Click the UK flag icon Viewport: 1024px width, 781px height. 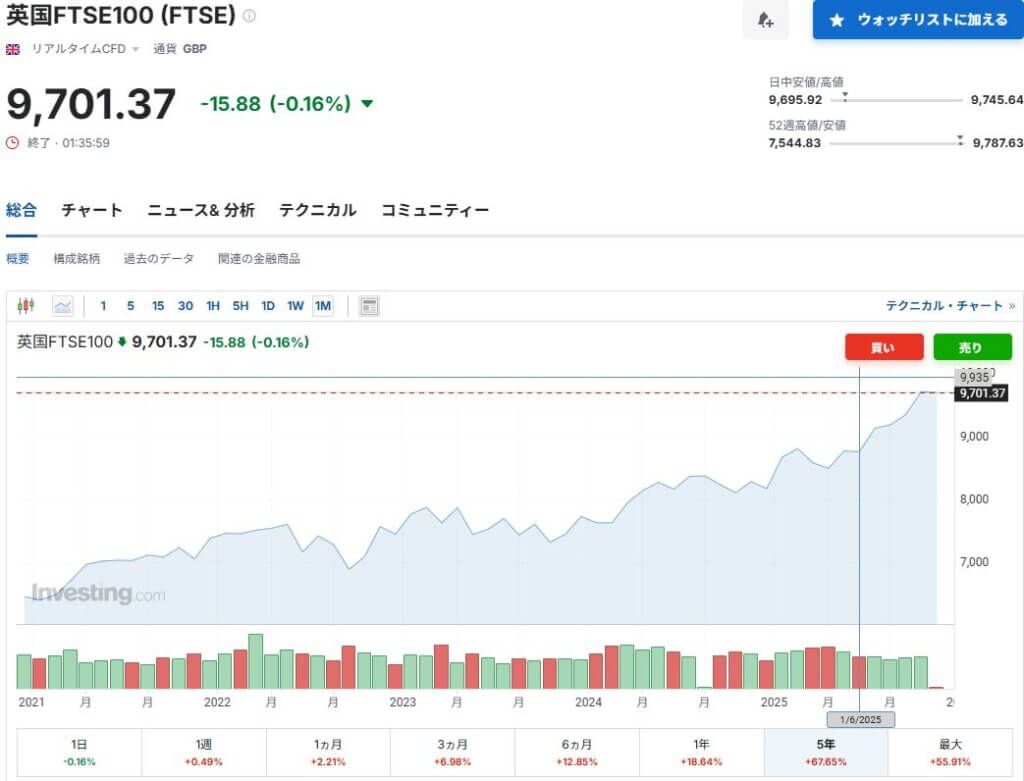(13, 49)
